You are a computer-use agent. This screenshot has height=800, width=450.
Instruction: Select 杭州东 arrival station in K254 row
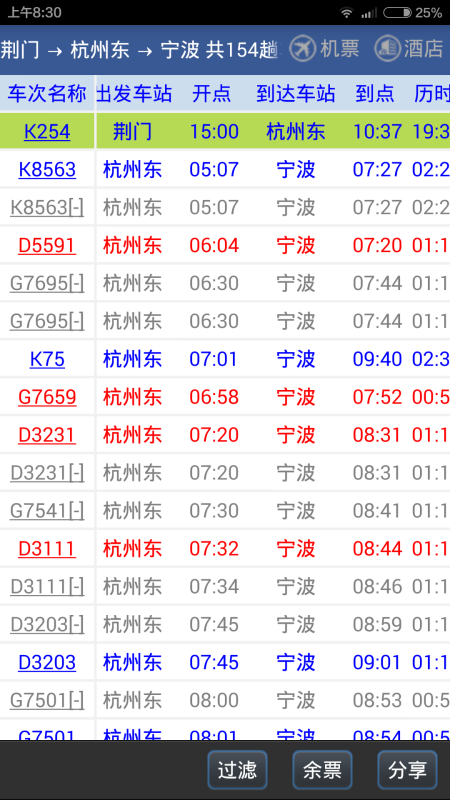pyautogui.click(x=296, y=132)
